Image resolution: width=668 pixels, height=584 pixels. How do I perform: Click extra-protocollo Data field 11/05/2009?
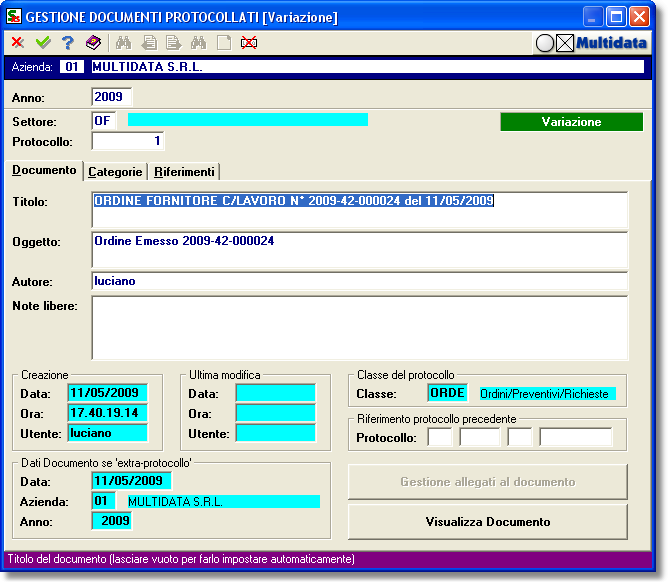pyautogui.click(x=132, y=480)
